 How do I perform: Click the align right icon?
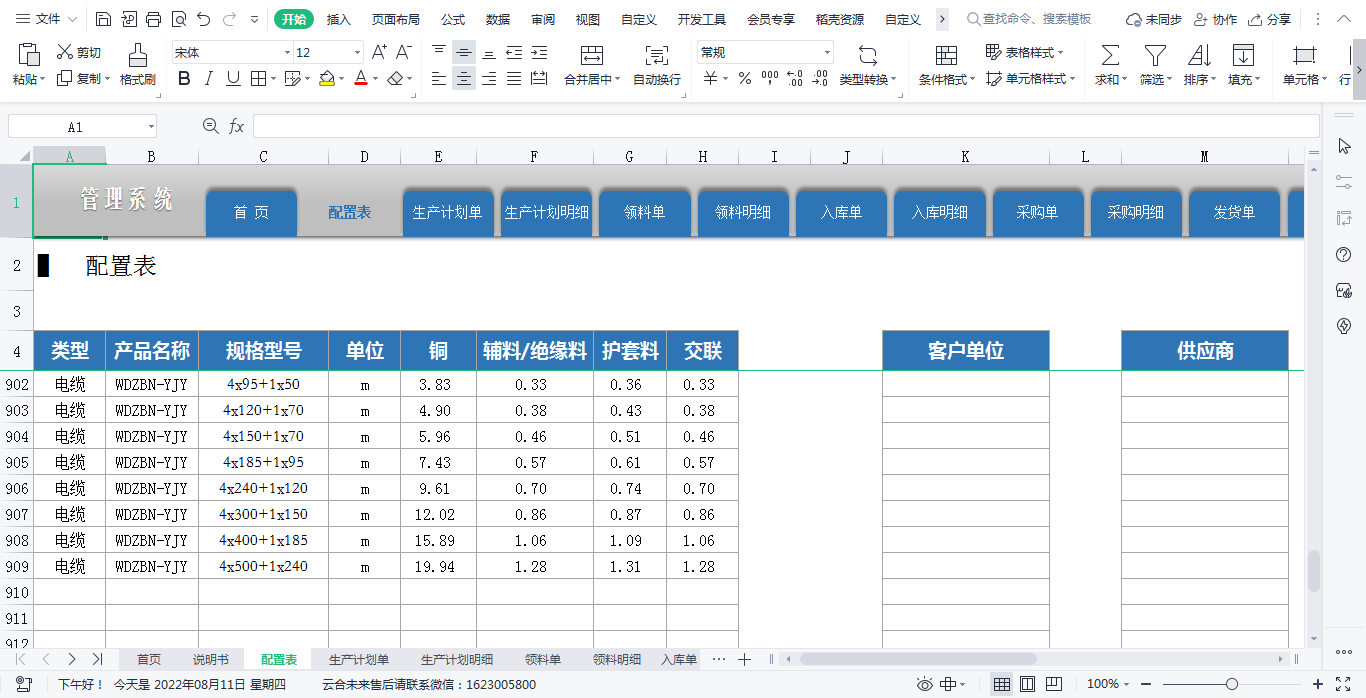(489, 79)
